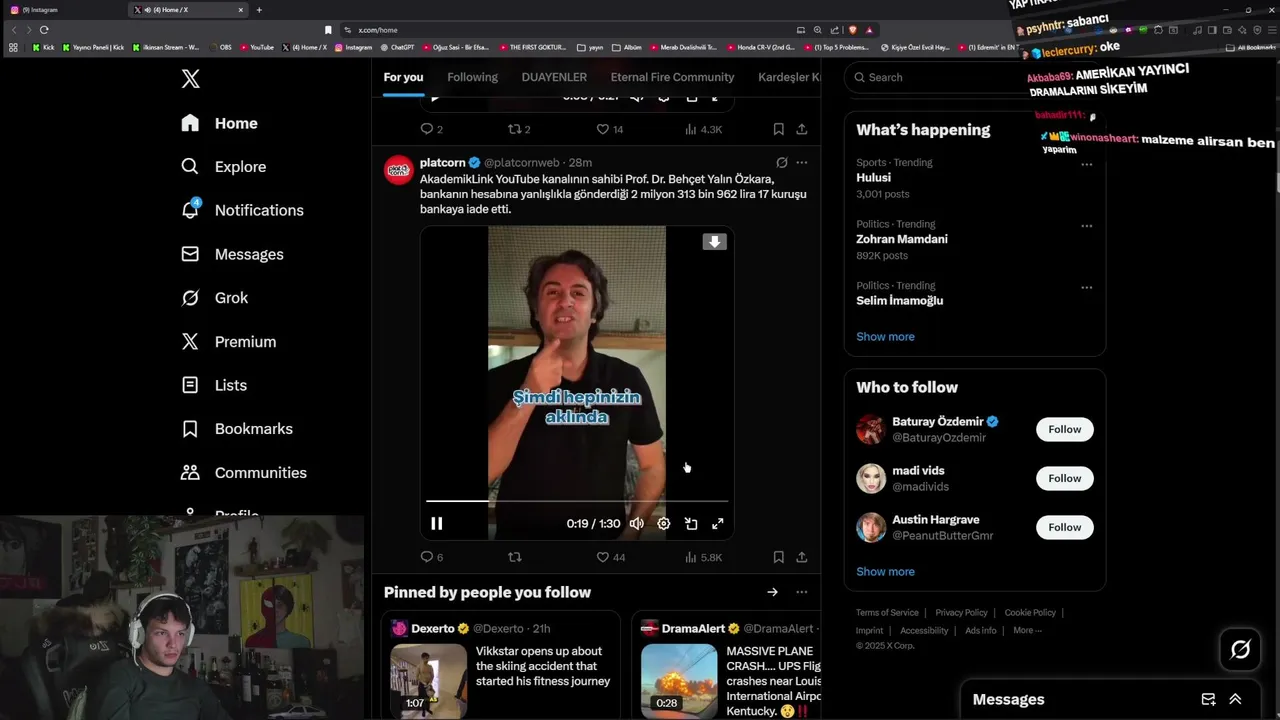This screenshot has height=720, width=1280.
Task: Repost the platcorn post
Action: [x=515, y=557]
